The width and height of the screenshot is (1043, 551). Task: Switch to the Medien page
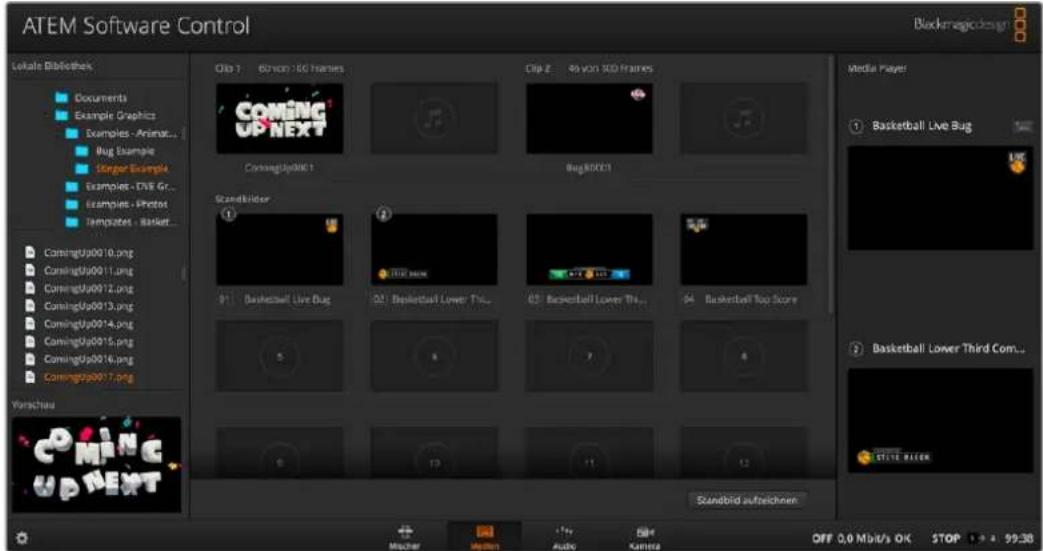[484, 537]
